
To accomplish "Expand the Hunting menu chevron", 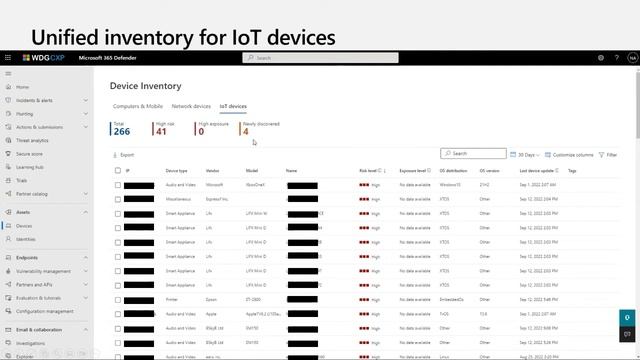I will [86, 114].
